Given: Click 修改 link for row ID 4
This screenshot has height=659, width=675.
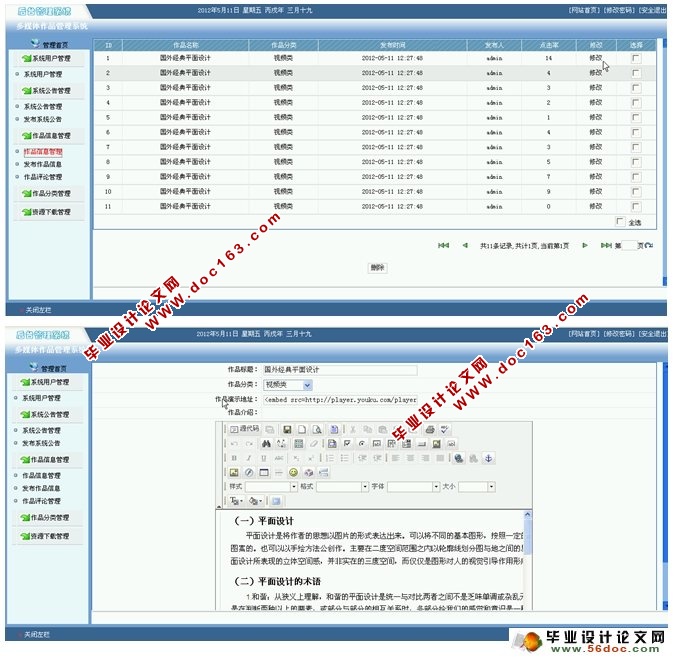Looking at the screenshot, I should pyautogui.click(x=595, y=102).
